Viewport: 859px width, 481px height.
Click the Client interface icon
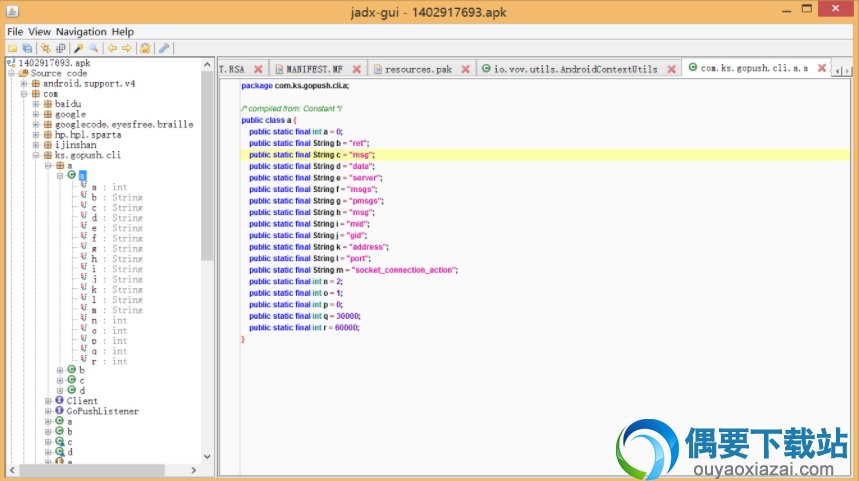pos(60,400)
